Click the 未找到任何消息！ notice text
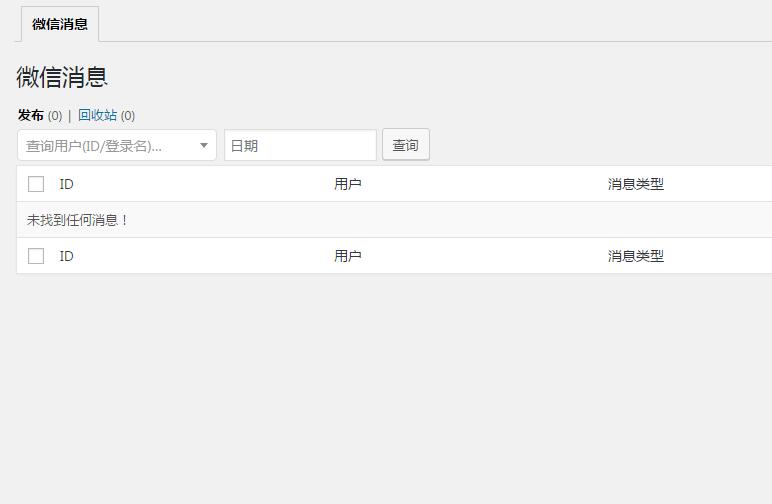Screen dimensions: 772x504 click(77, 220)
